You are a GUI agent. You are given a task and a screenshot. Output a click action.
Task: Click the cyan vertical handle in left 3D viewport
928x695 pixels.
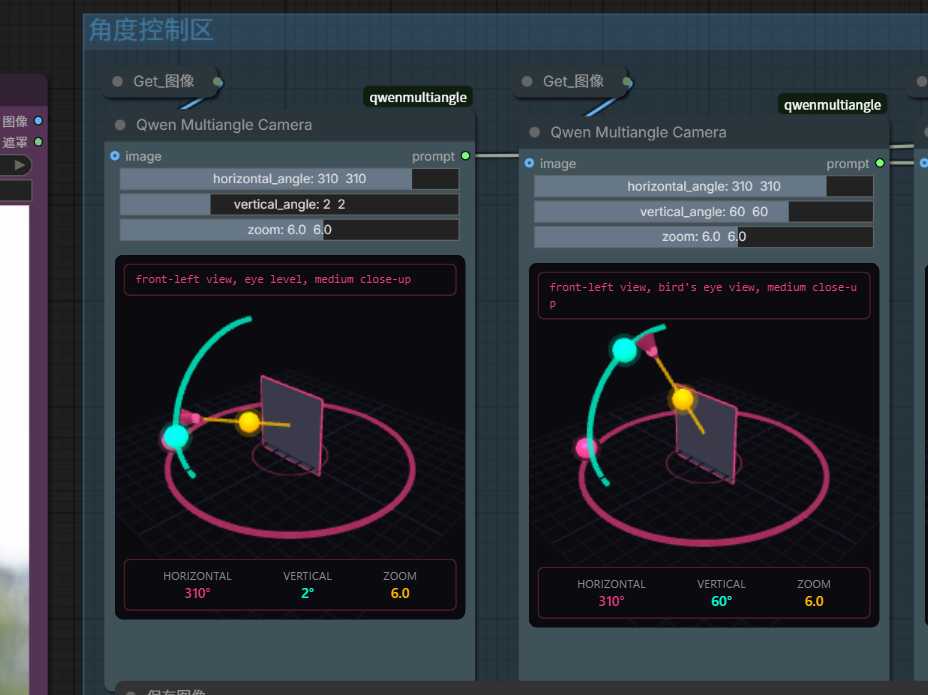tap(176, 437)
